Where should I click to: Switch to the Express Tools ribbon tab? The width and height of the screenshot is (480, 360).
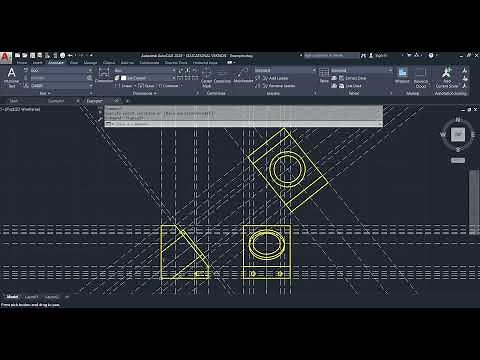(x=176, y=63)
